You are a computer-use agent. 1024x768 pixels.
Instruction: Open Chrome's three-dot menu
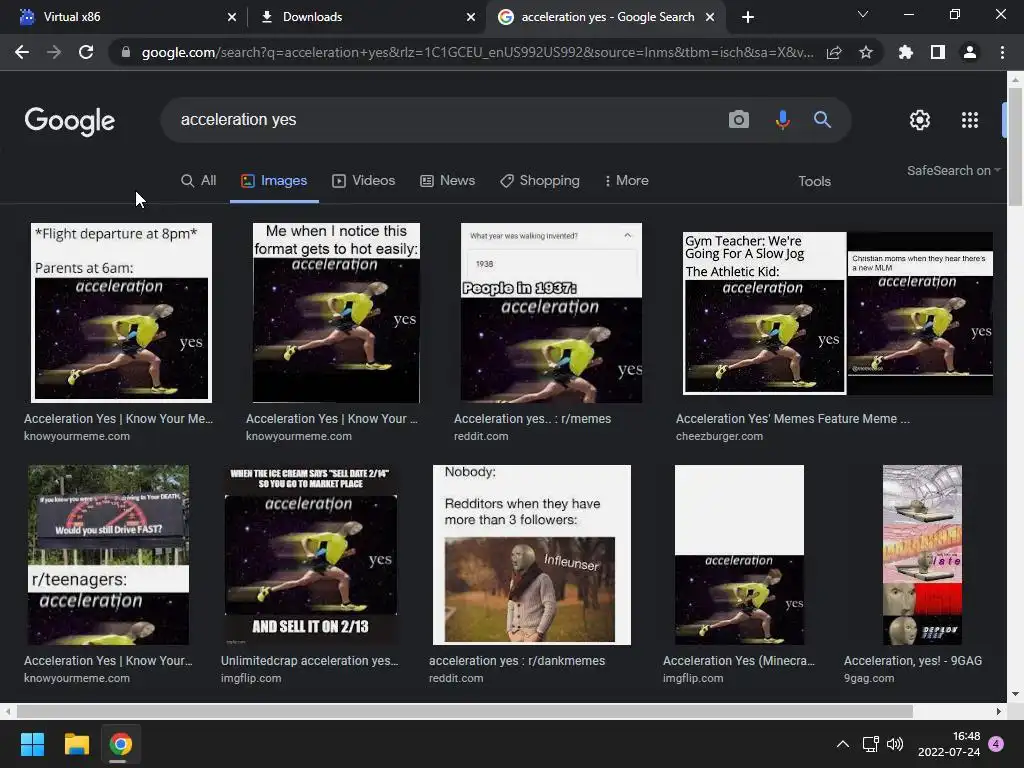tap(1002, 52)
